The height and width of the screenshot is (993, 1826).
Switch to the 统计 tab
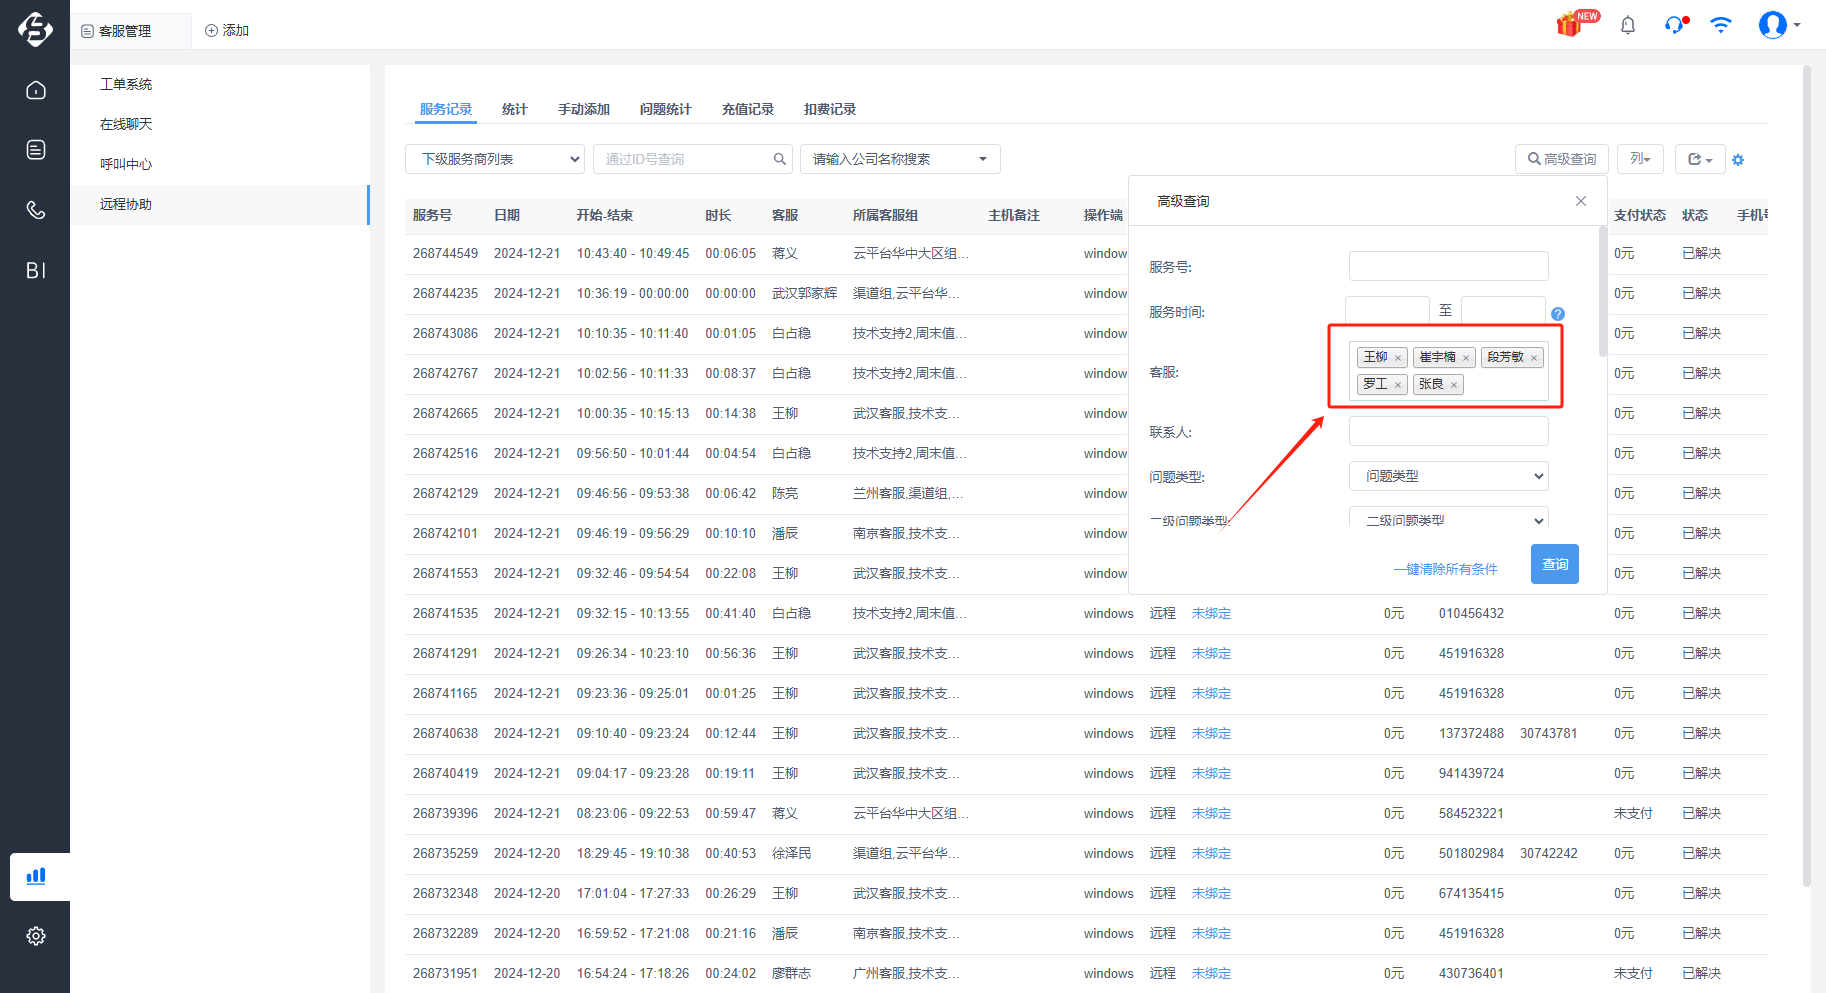click(x=515, y=109)
